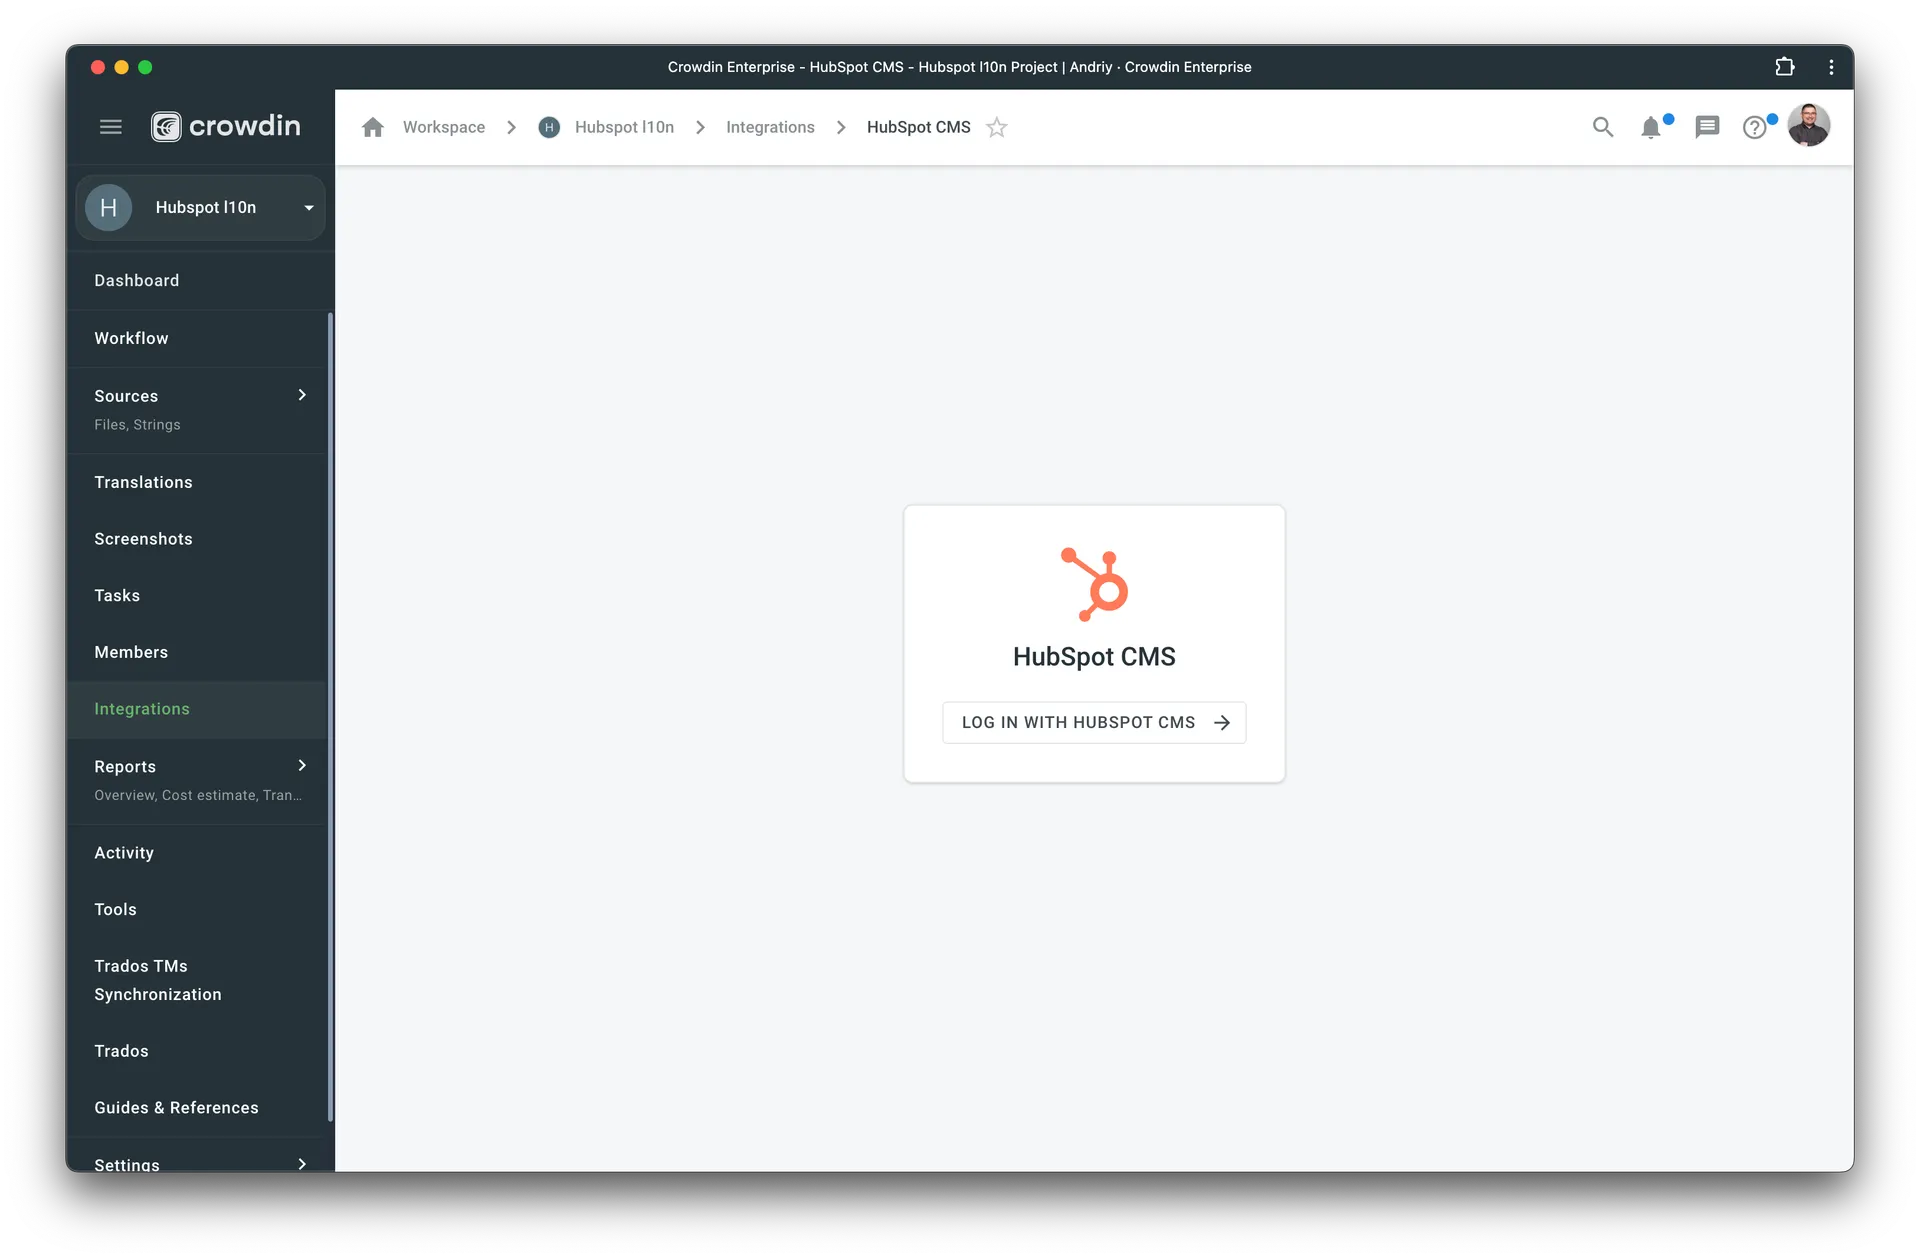
Task: Click the HubSpot CMS breadcrumb text
Action: click(x=918, y=127)
